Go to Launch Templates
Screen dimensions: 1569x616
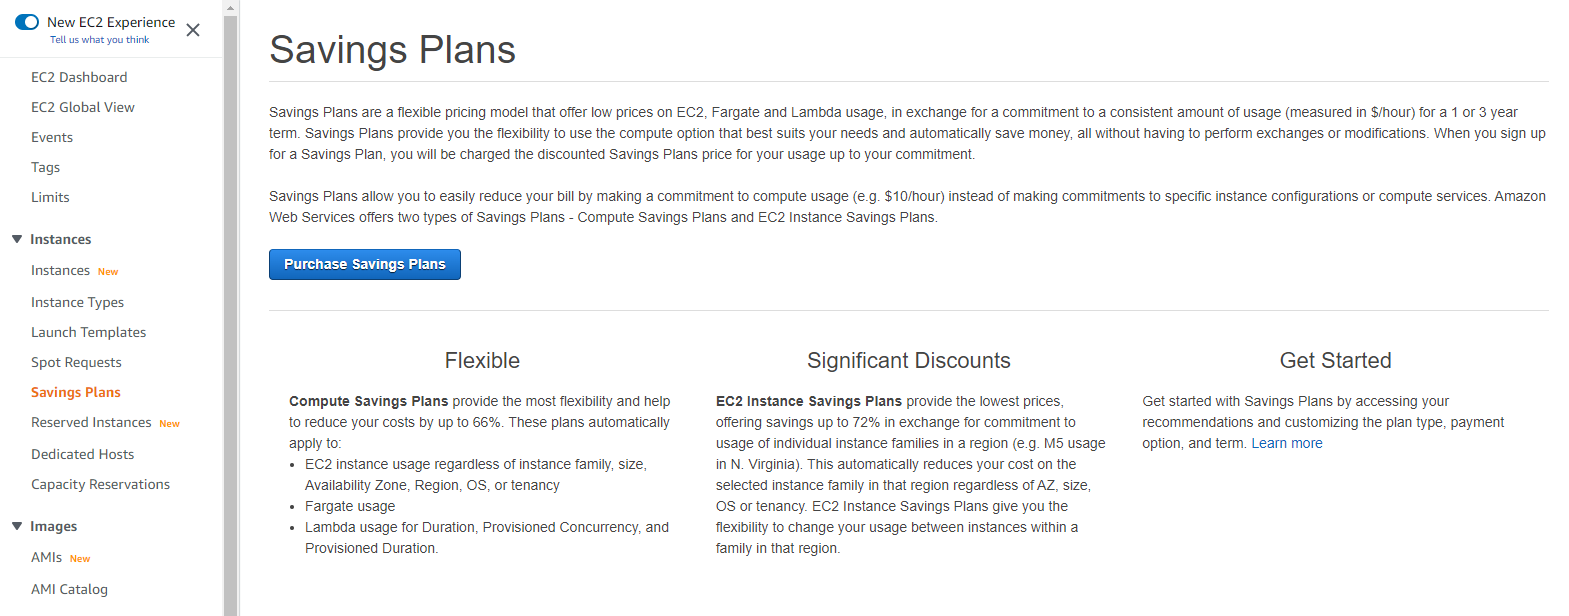(88, 332)
